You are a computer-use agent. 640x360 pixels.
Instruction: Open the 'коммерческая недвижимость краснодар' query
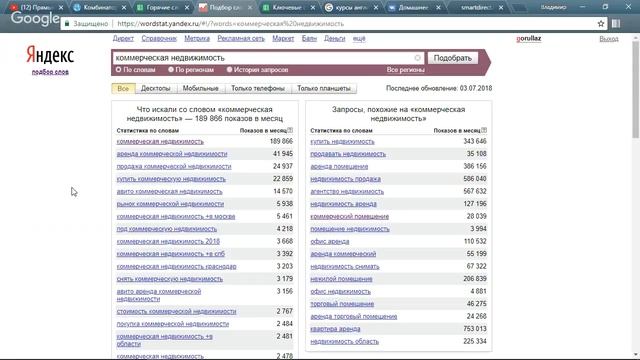coord(176,267)
